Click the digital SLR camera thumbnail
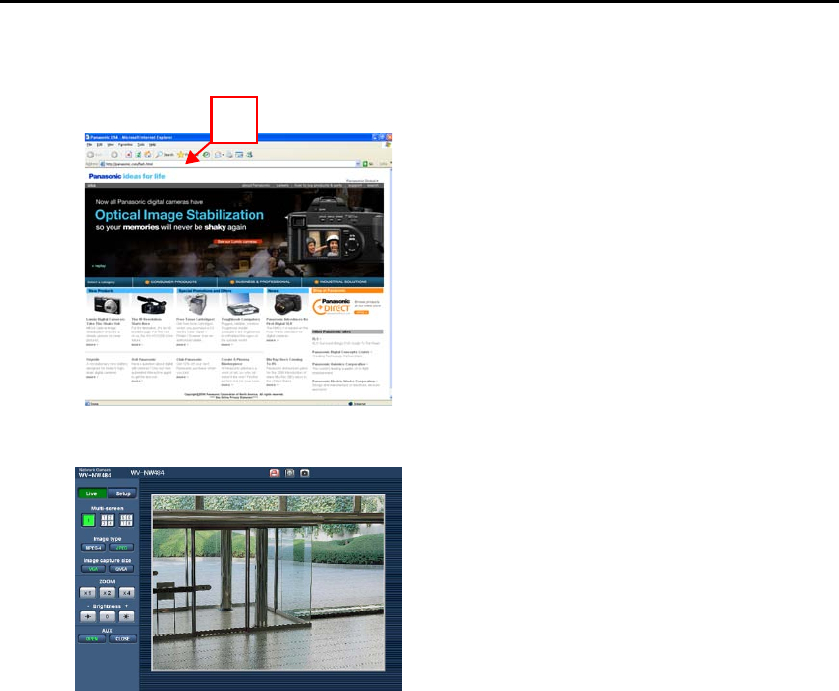The image size is (839, 691). [288, 305]
